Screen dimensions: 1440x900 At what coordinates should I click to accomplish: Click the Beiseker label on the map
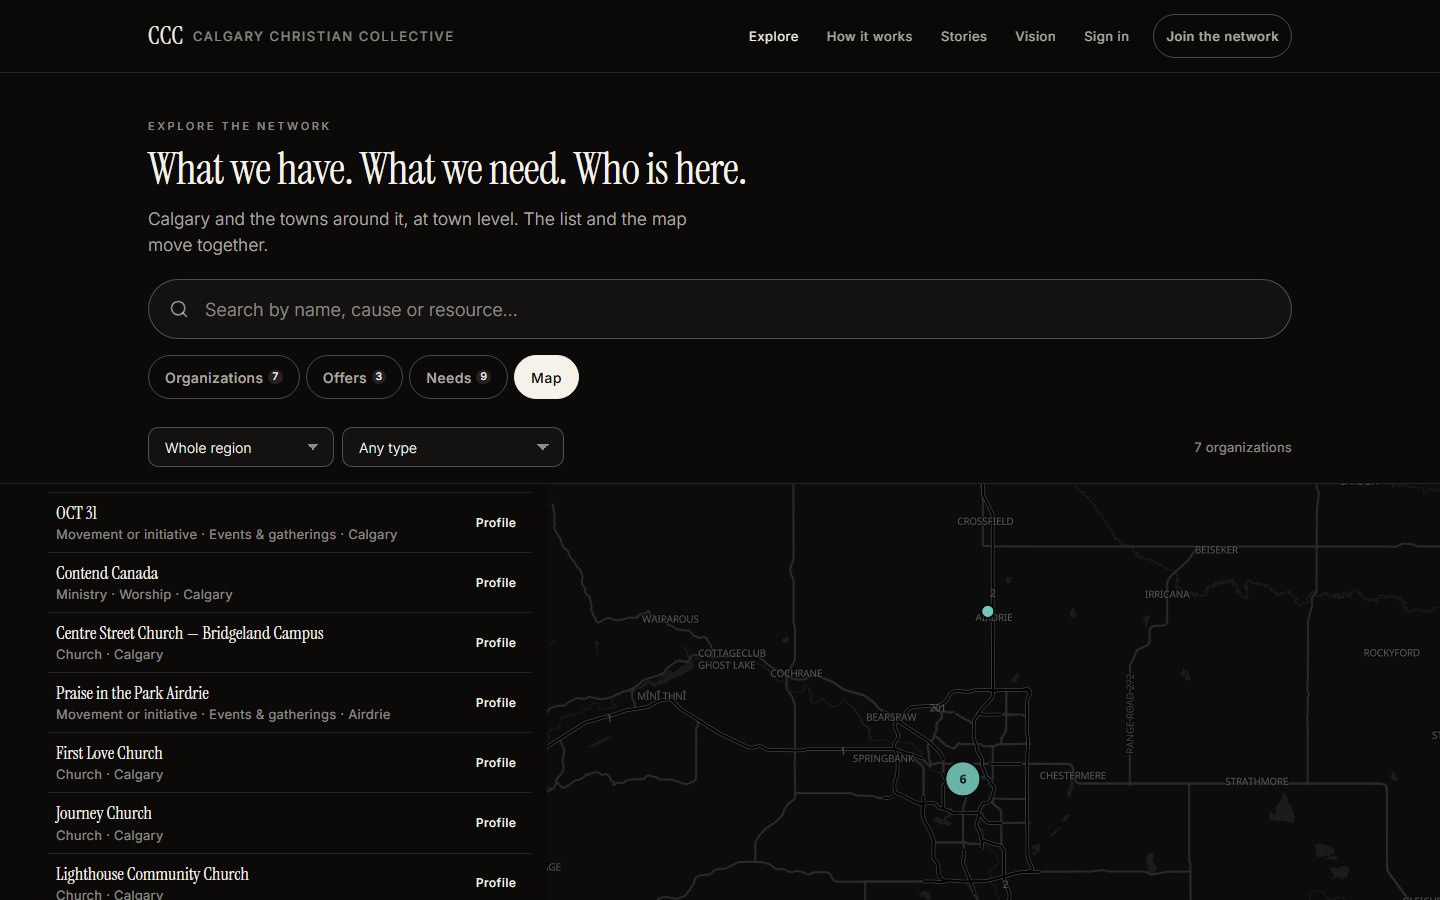[x=1216, y=550]
